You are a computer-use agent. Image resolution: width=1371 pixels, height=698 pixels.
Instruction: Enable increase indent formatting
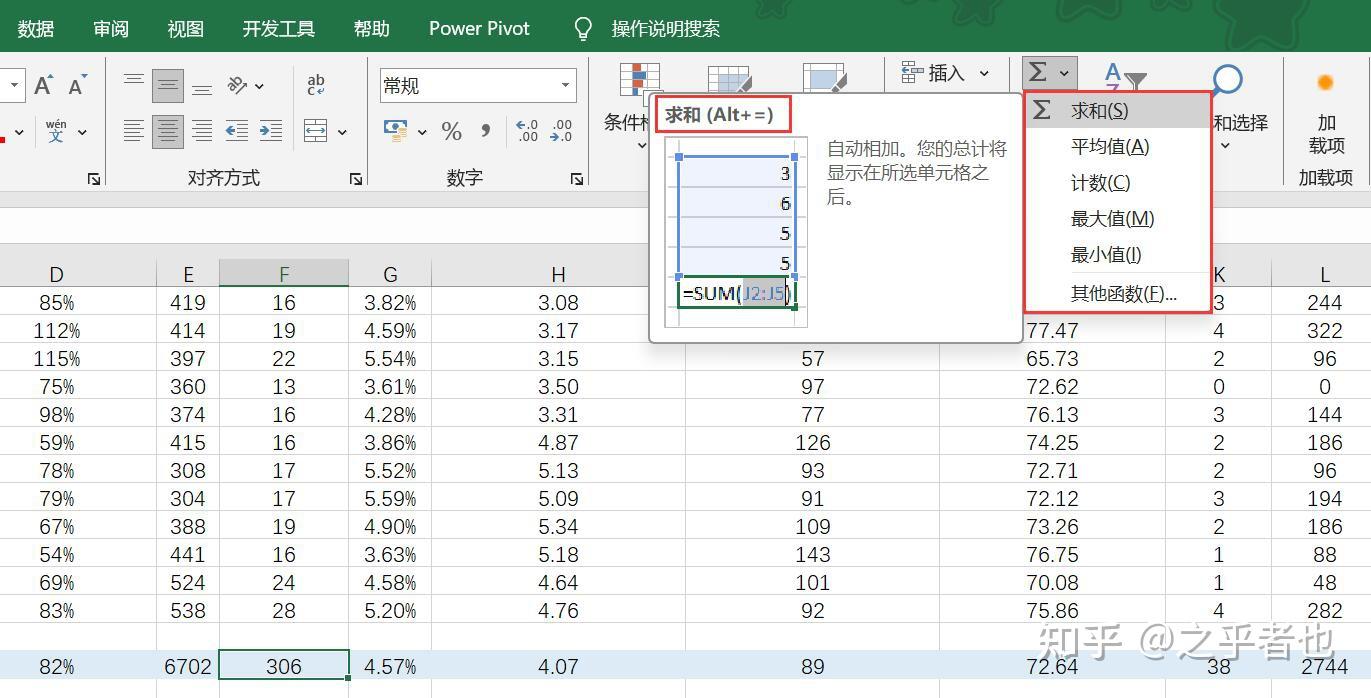point(270,130)
